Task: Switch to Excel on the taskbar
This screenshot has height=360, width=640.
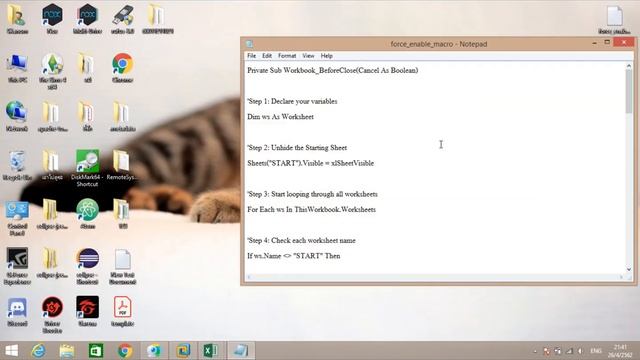Action: coord(211,351)
